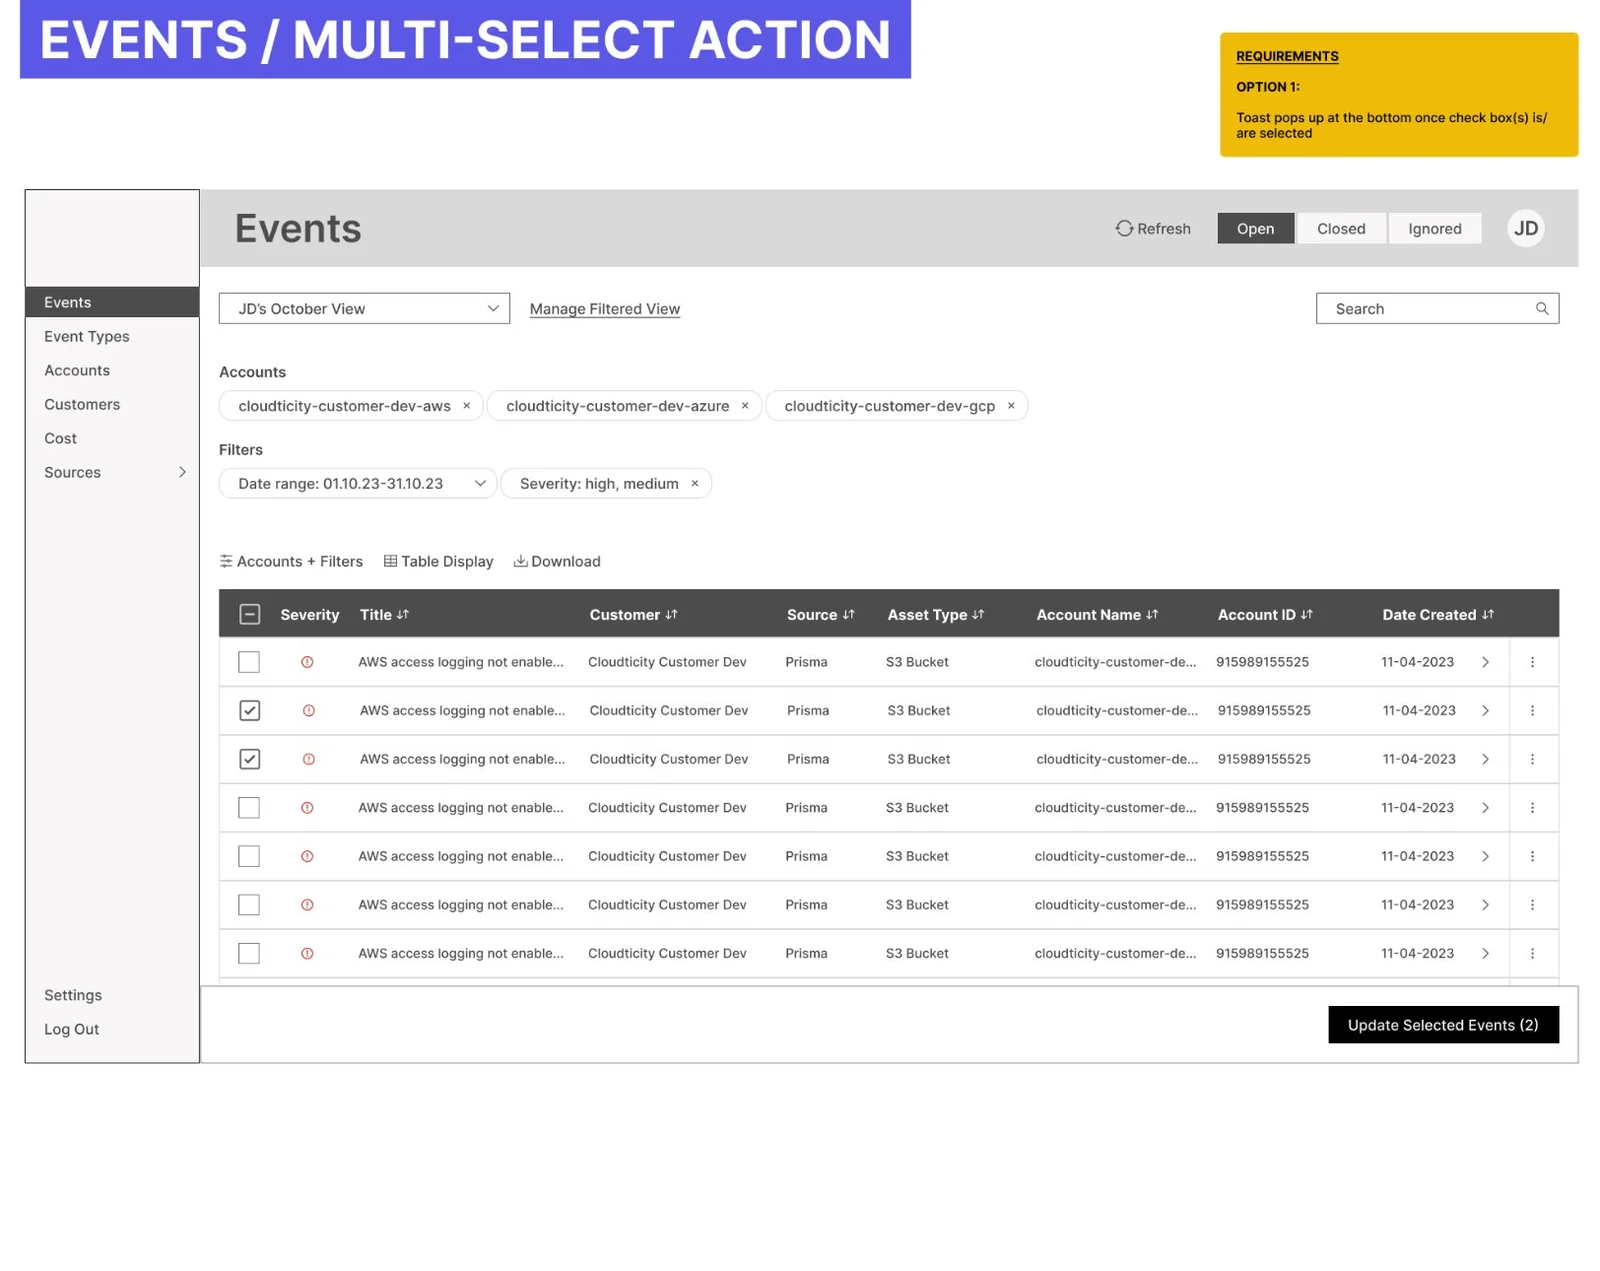This screenshot has height=1271, width=1600.
Task: Open the Date range filter dropdown
Action: 358,484
